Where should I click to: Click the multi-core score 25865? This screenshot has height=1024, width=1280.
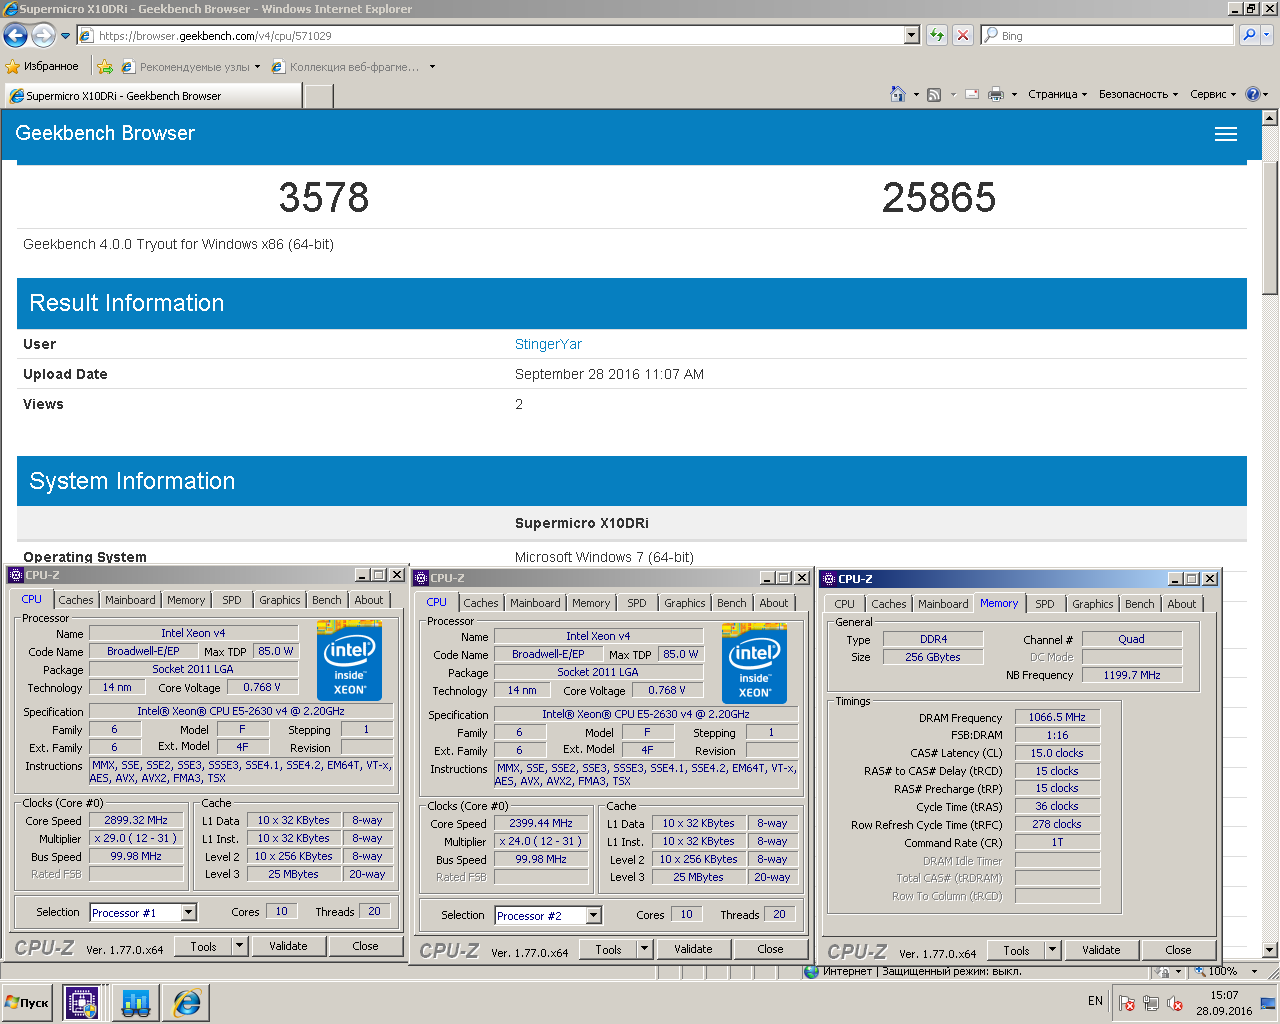[x=939, y=197]
